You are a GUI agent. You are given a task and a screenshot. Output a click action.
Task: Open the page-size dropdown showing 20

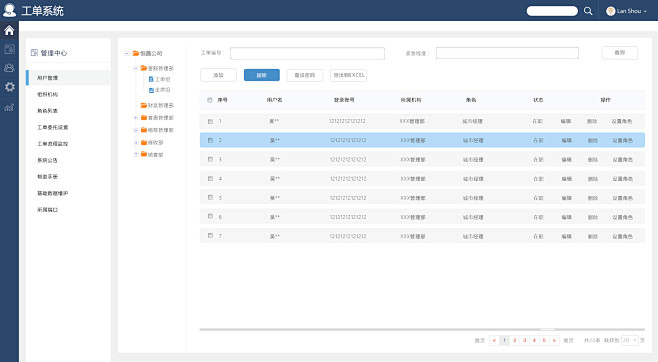point(630,340)
